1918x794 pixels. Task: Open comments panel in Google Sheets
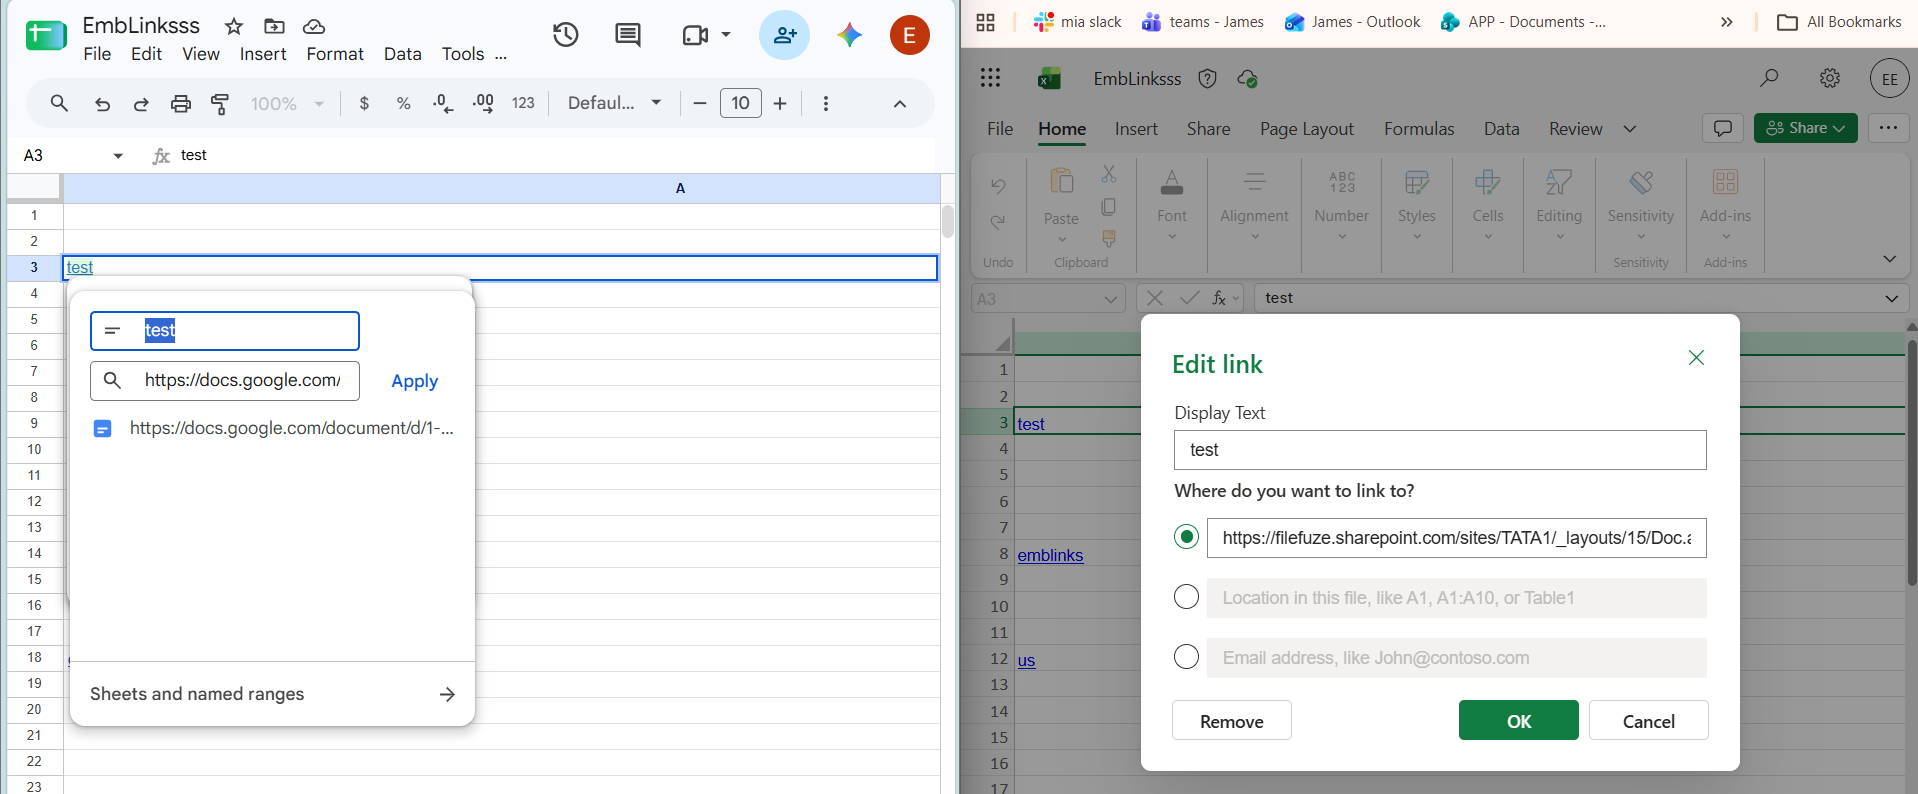628,35
